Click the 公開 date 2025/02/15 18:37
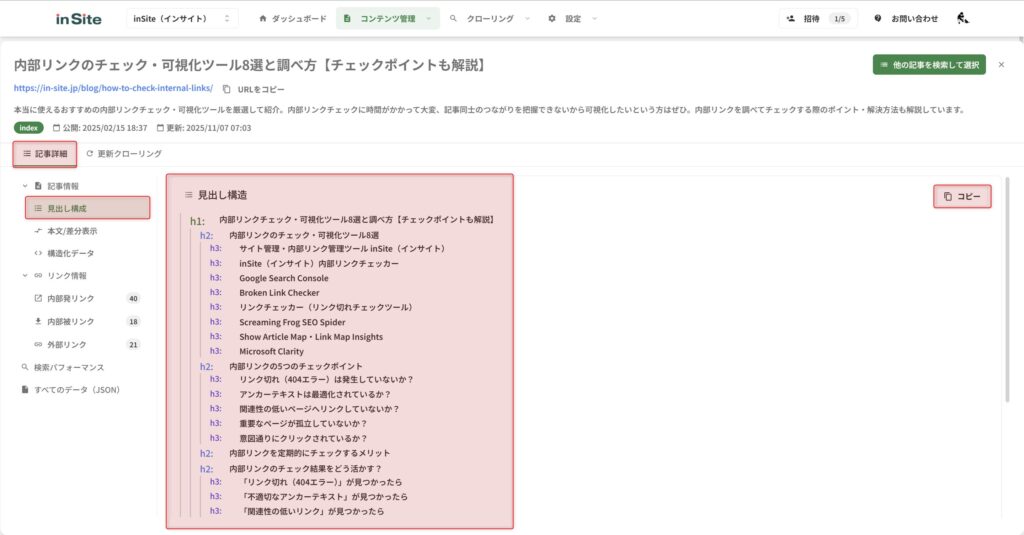This screenshot has height=535, width=1024. point(100,128)
